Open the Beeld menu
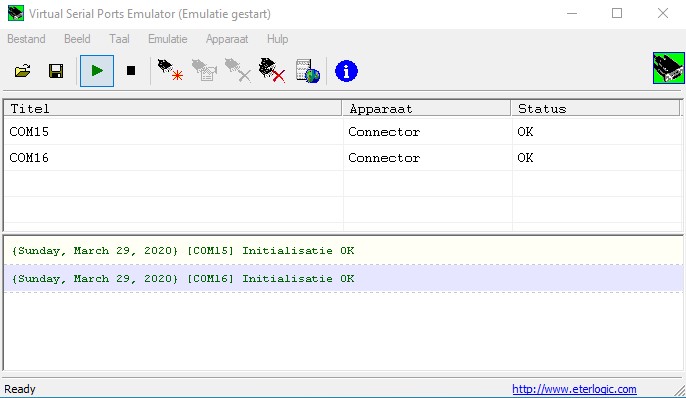This screenshot has width=686, height=398. click(77, 39)
